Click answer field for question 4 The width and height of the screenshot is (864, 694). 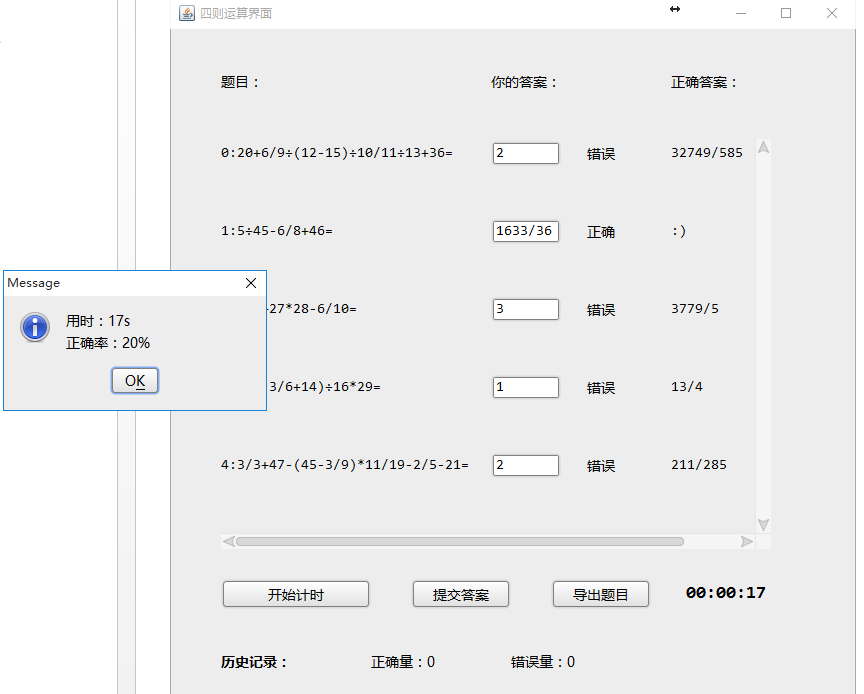coord(526,465)
